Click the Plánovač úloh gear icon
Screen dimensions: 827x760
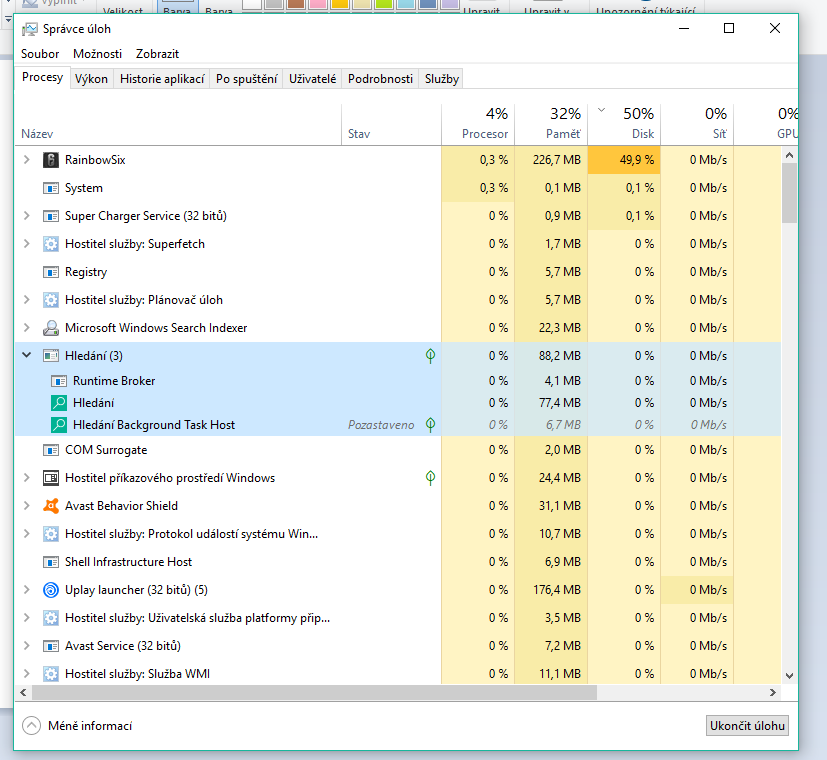click(51, 300)
